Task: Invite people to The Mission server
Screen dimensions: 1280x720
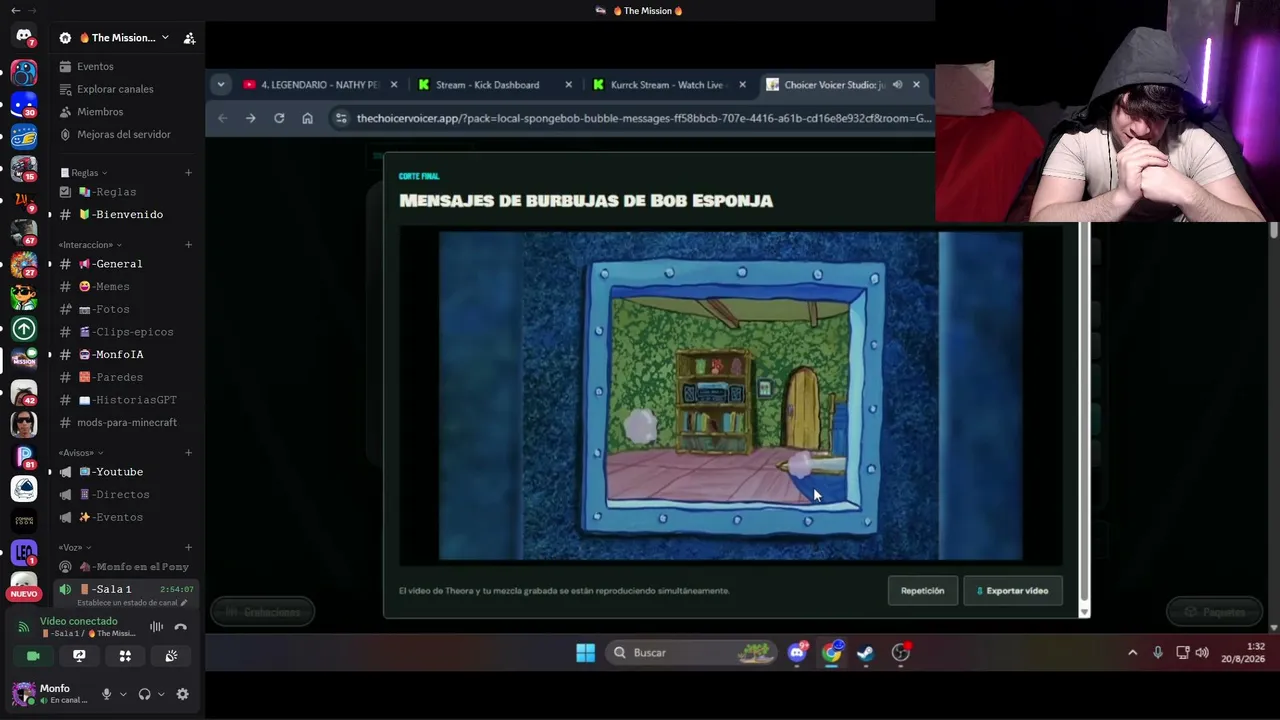Action: (189, 38)
